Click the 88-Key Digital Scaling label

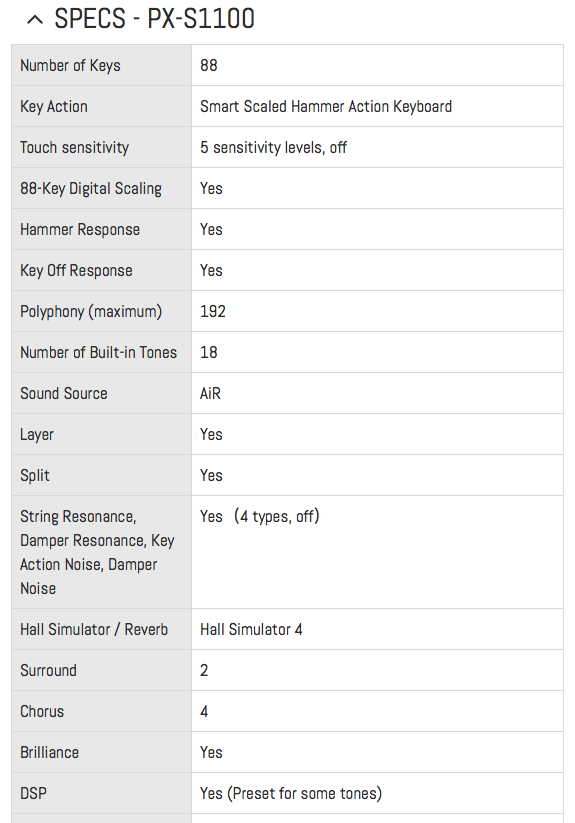91,188
